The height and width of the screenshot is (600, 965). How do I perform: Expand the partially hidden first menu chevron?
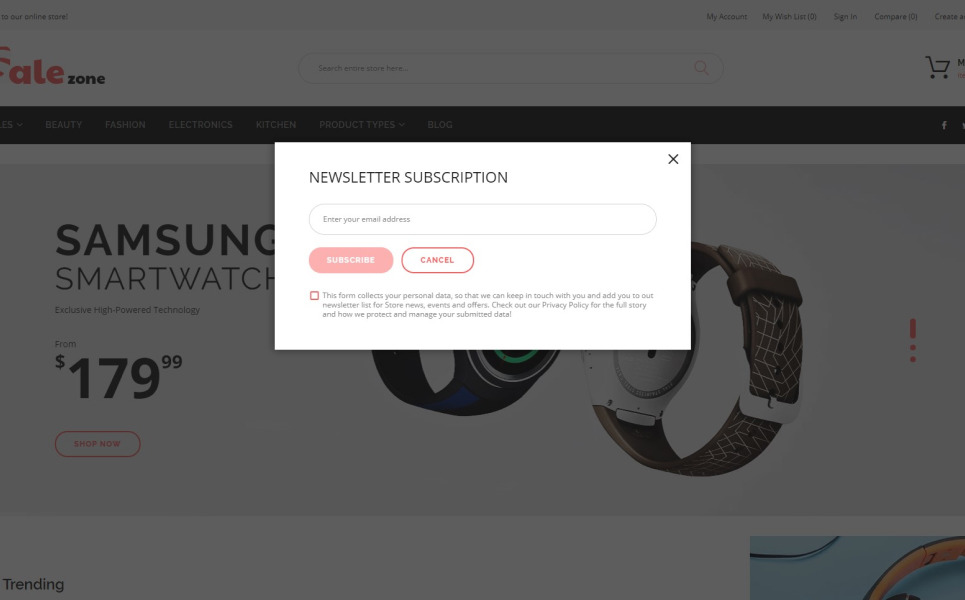tap(20, 125)
